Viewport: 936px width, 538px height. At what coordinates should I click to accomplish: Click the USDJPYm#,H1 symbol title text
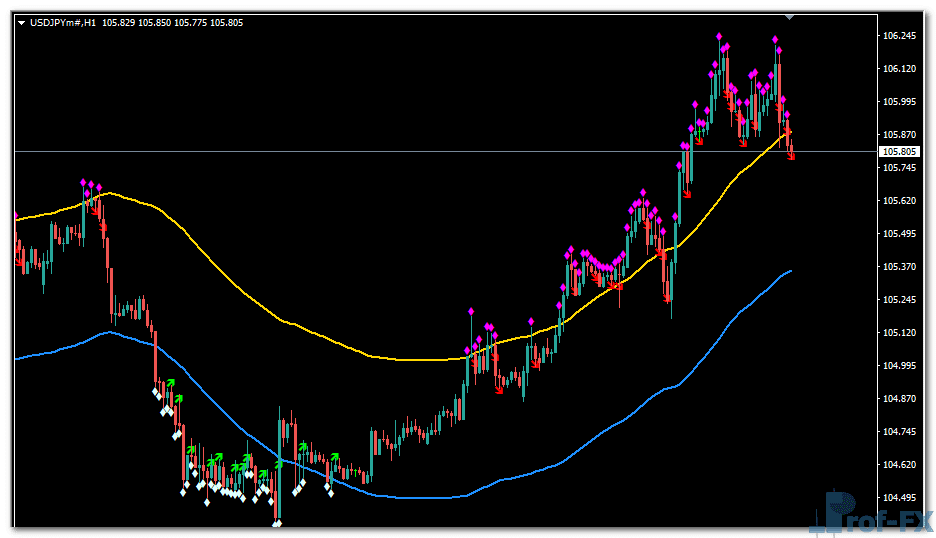(62, 23)
